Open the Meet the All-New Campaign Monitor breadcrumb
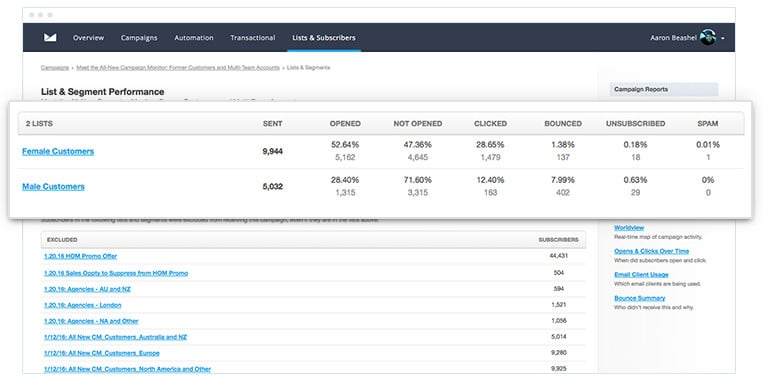This screenshot has width=763, height=380. (x=178, y=68)
